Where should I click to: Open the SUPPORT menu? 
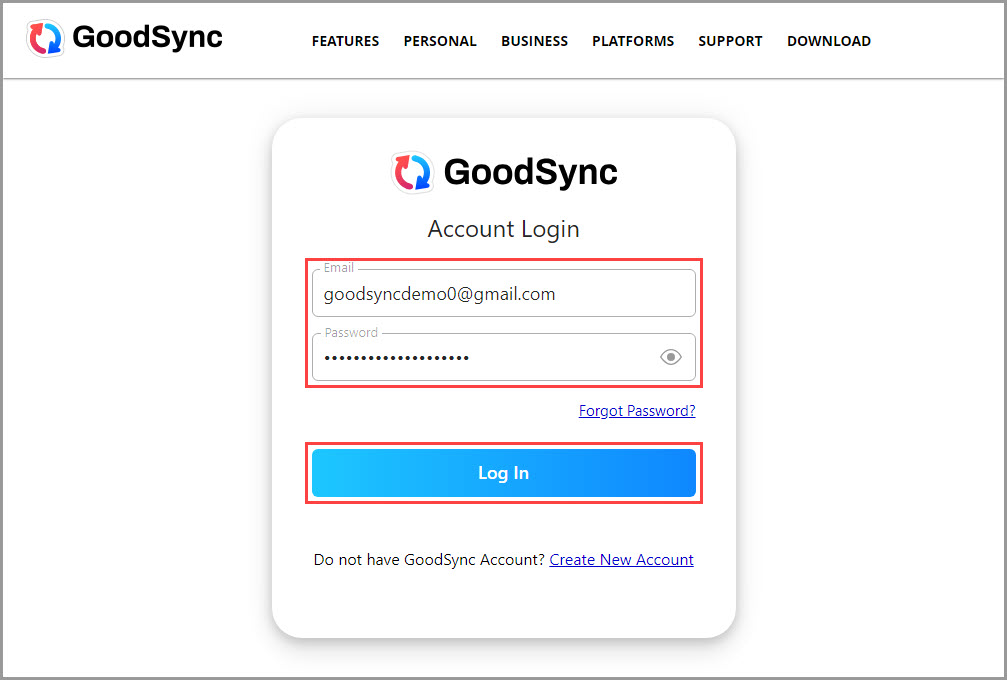point(730,41)
